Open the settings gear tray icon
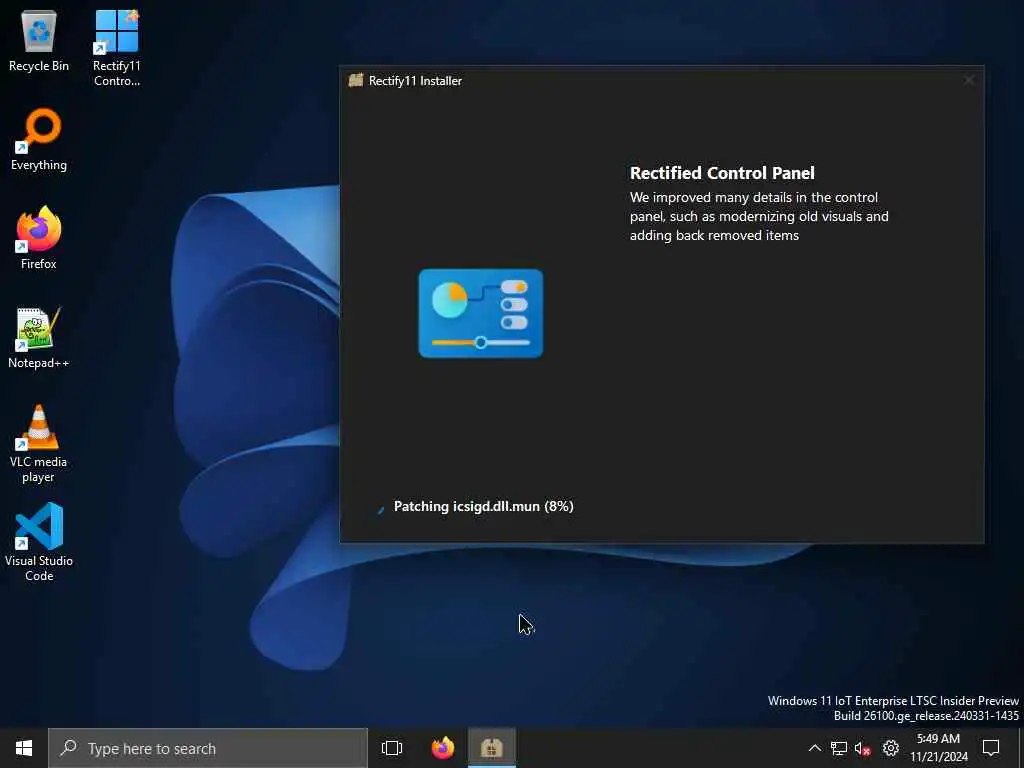The image size is (1024, 768). pos(891,748)
